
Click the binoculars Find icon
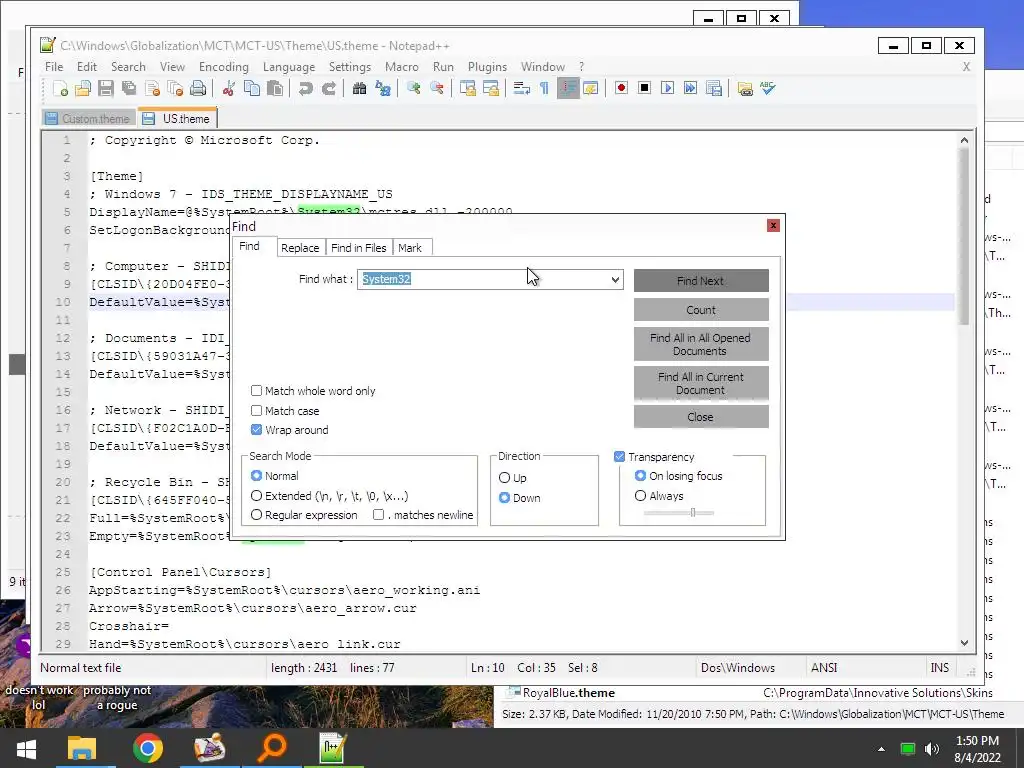tap(359, 88)
